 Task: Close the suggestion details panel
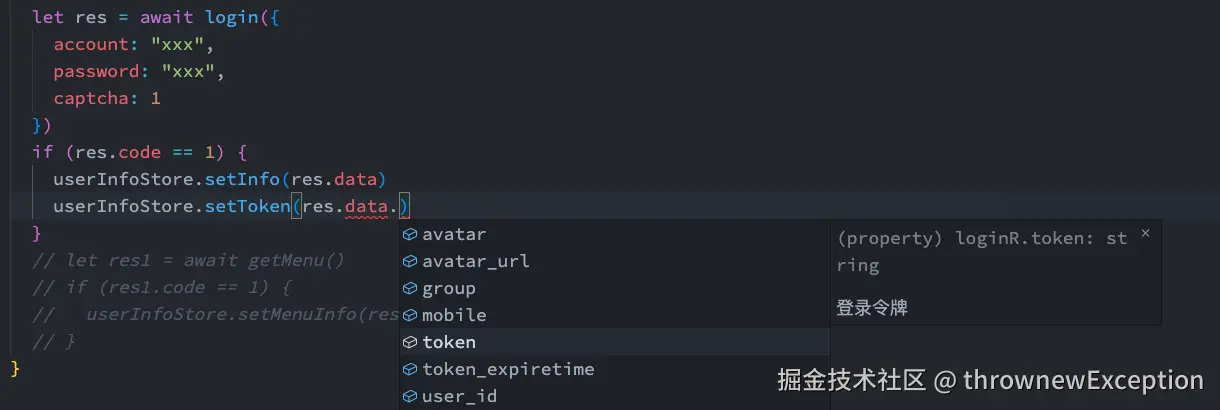point(1146,233)
